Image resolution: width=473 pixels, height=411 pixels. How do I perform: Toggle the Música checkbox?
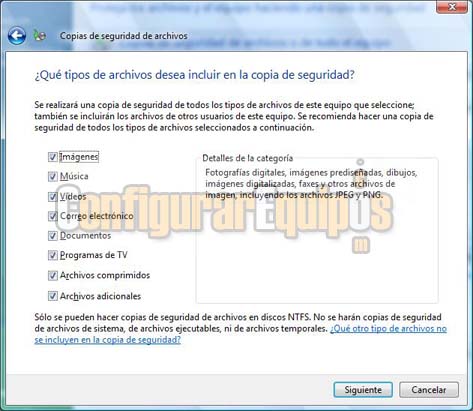click(x=53, y=176)
